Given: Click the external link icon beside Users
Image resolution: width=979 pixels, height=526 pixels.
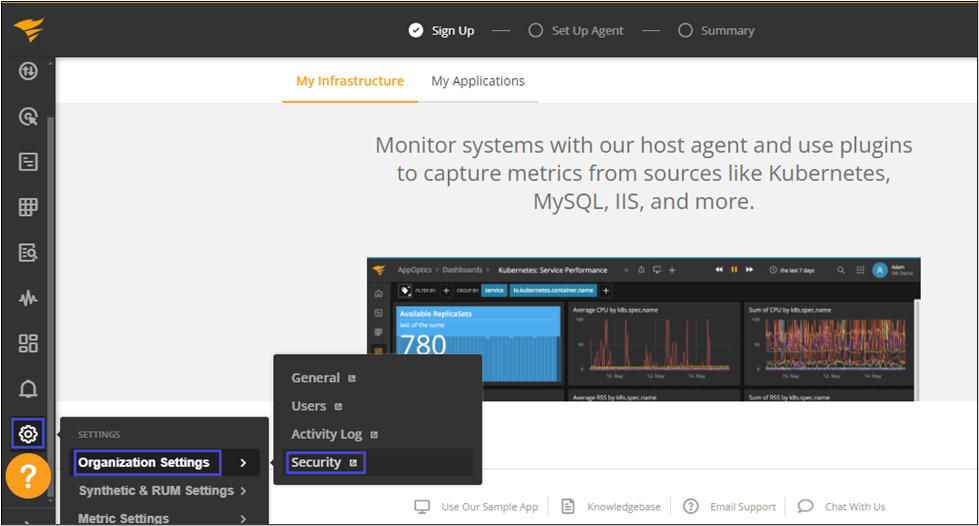Looking at the screenshot, I should click(x=338, y=407).
